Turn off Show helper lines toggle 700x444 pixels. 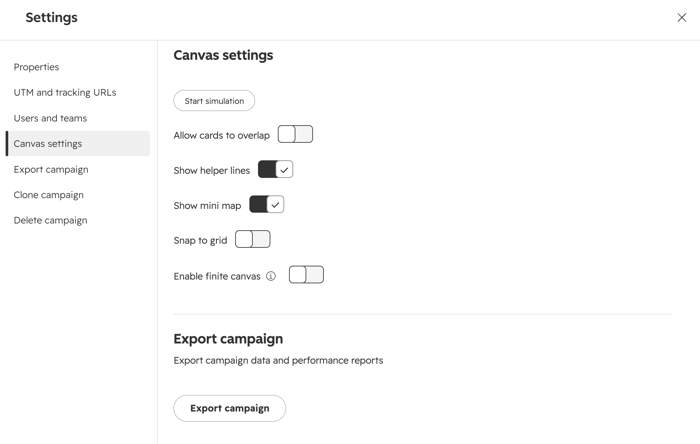point(275,170)
